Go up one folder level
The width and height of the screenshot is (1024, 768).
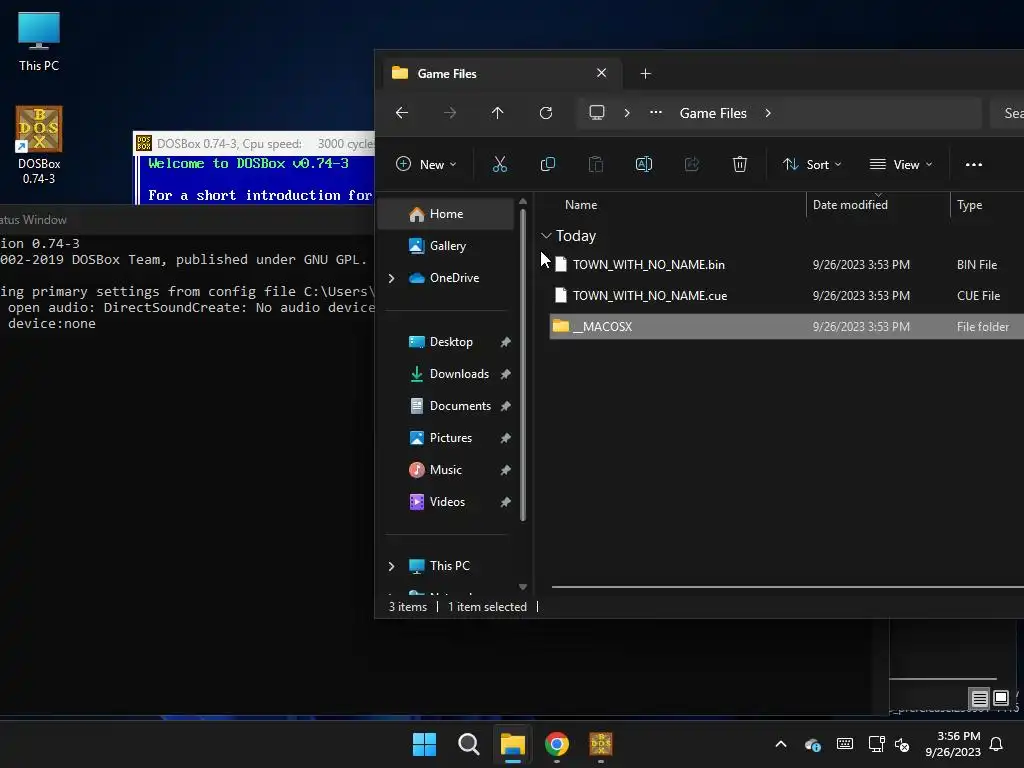click(x=498, y=113)
